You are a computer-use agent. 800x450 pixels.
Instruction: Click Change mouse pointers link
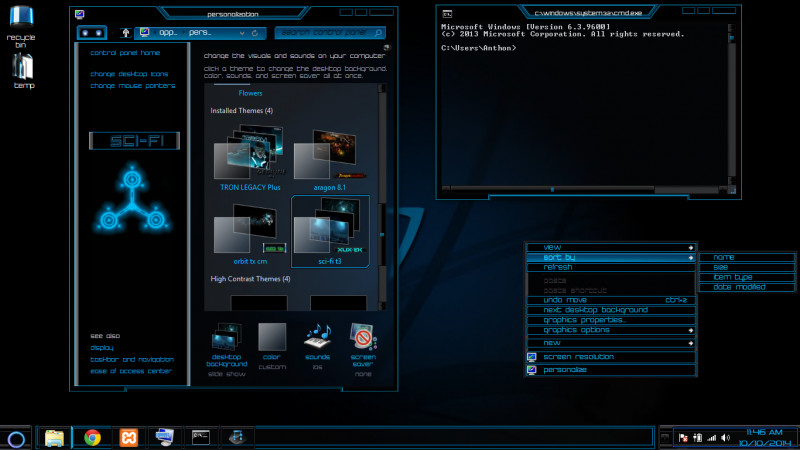click(x=133, y=86)
